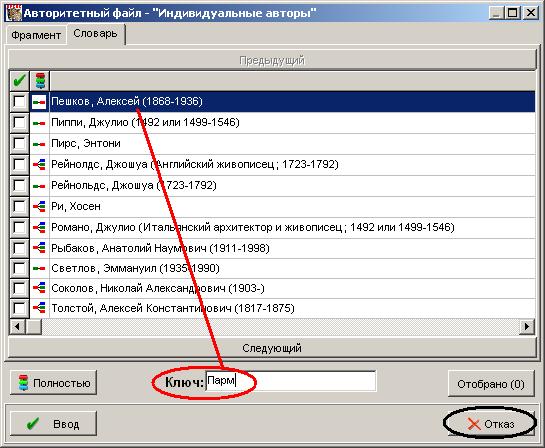
Task: Cancel with the Отказ button
Action: (x=490, y=424)
